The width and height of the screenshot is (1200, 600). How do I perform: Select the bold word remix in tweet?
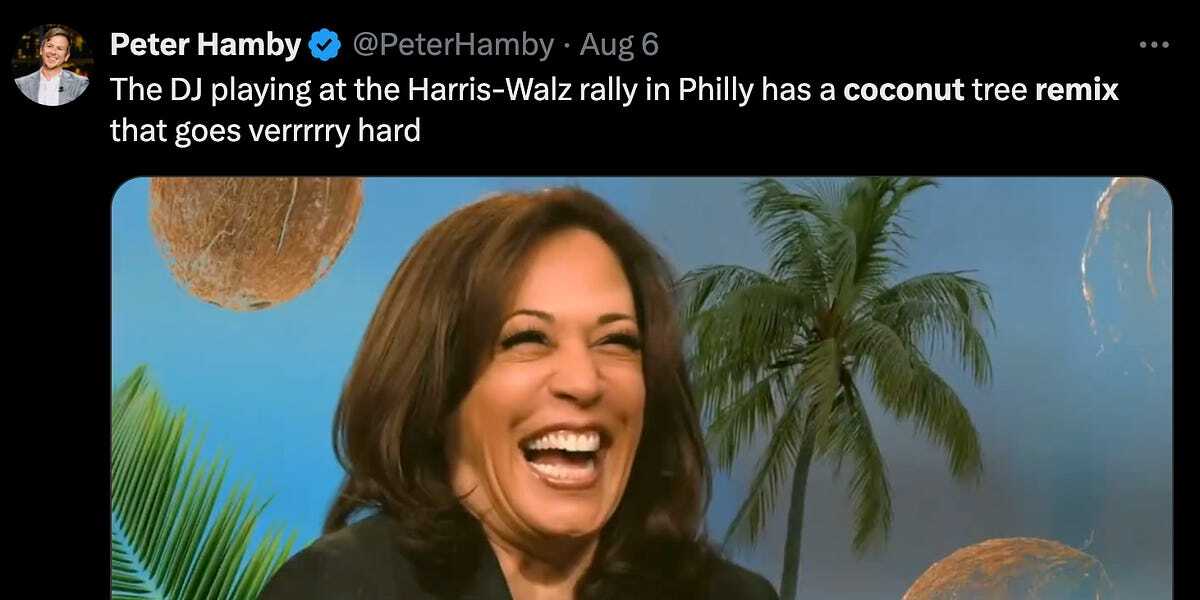pyautogui.click(x=1077, y=90)
